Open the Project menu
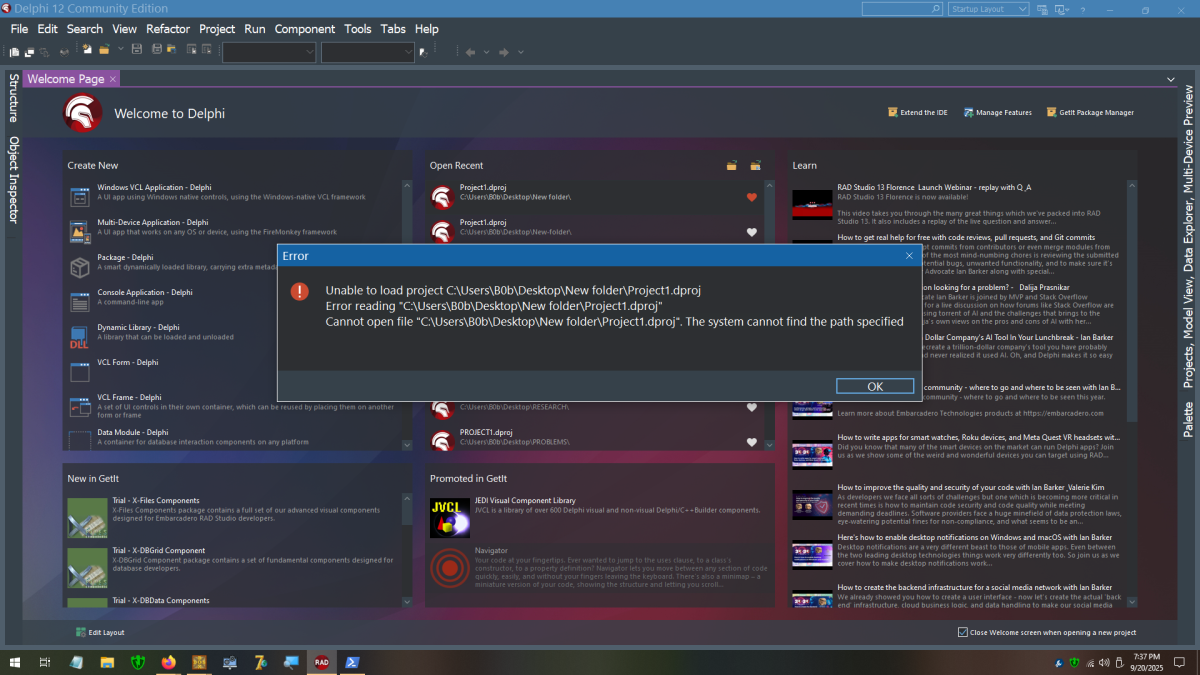The width and height of the screenshot is (1200, 675). click(217, 29)
